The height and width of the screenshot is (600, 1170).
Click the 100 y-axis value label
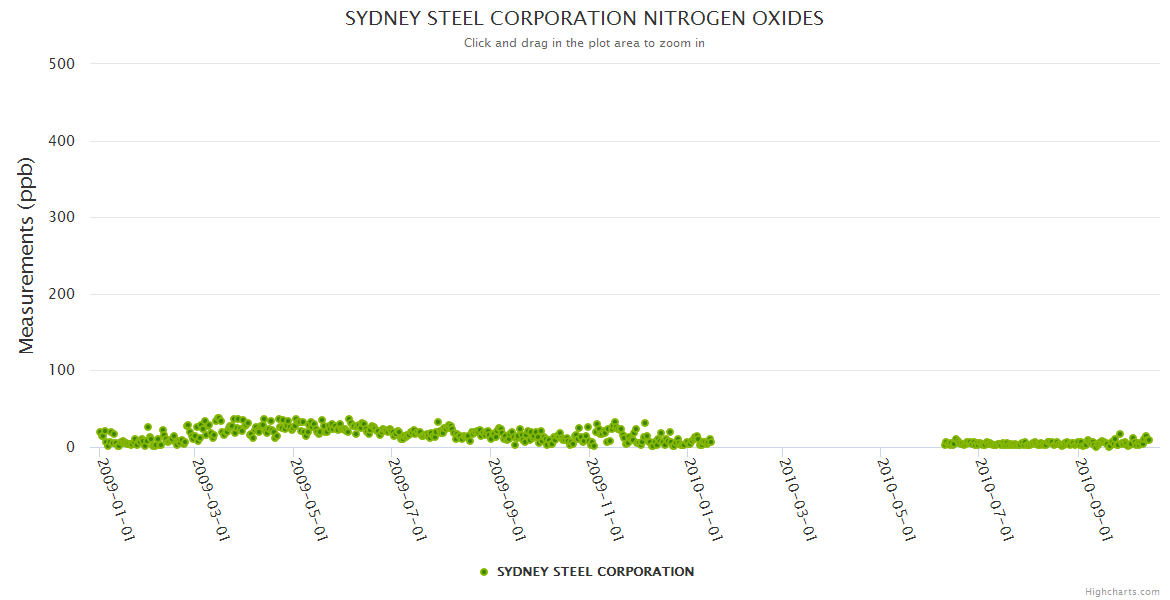[62, 371]
